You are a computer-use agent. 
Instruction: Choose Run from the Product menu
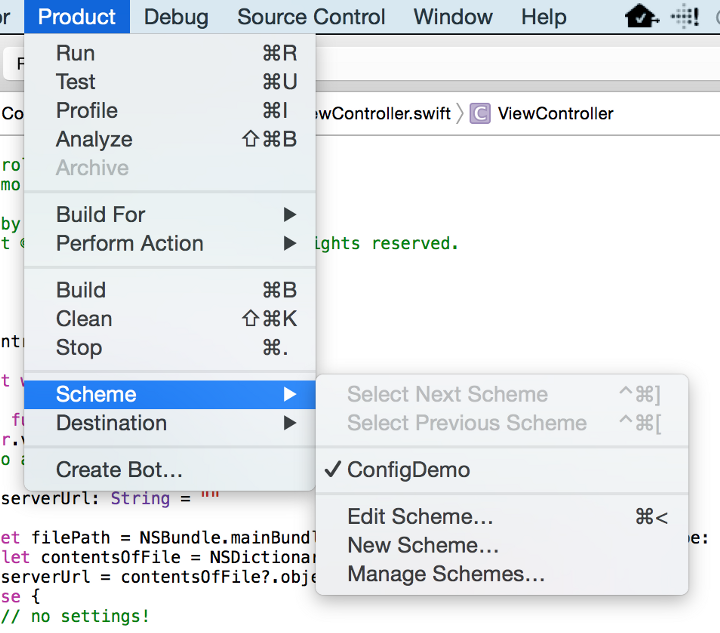click(x=76, y=53)
